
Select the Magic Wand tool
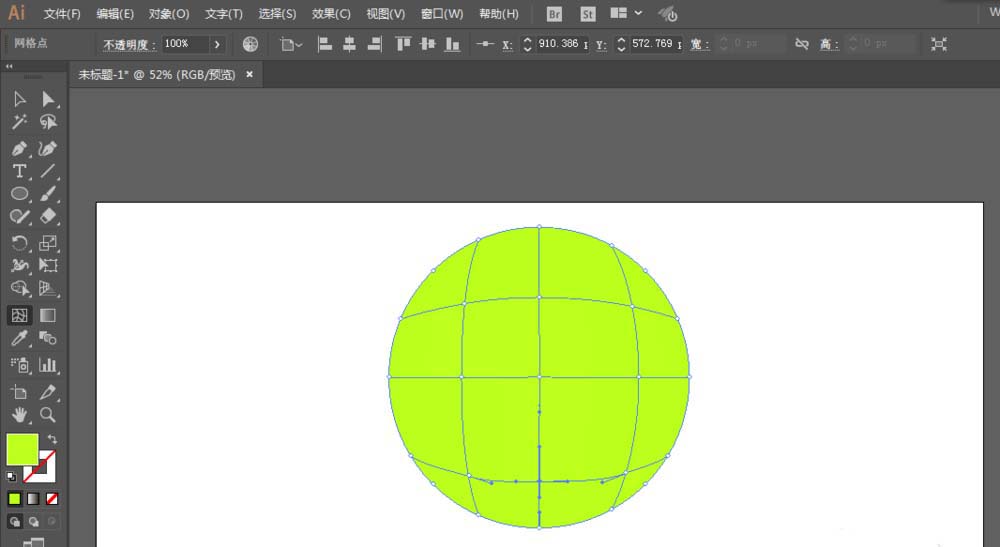(x=19, y=122)
